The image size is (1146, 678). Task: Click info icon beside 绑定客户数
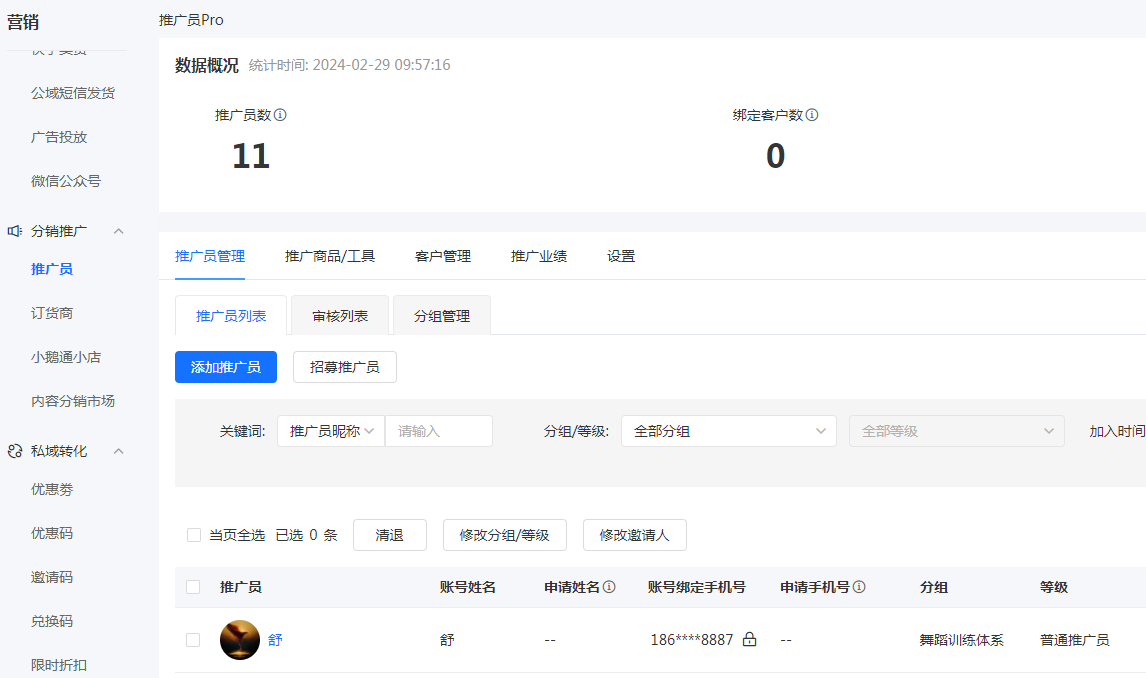pos(812,115)
